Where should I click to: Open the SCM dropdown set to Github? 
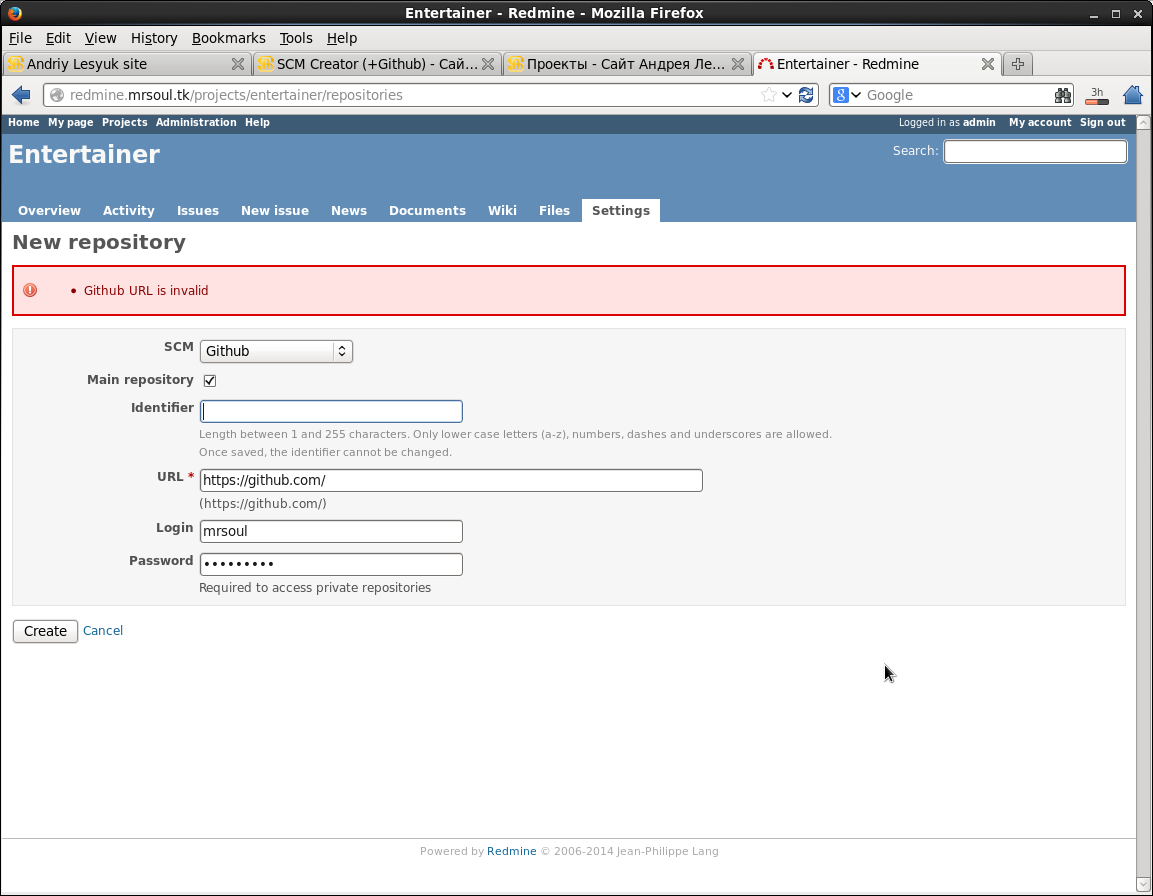(276, 352)
